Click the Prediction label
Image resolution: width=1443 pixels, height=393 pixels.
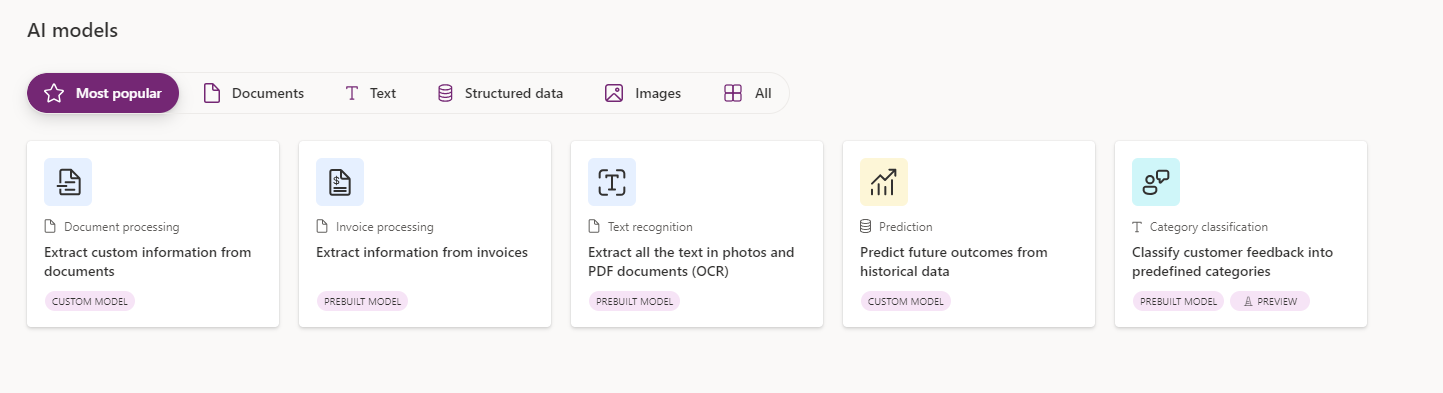(x=906, y=227)
